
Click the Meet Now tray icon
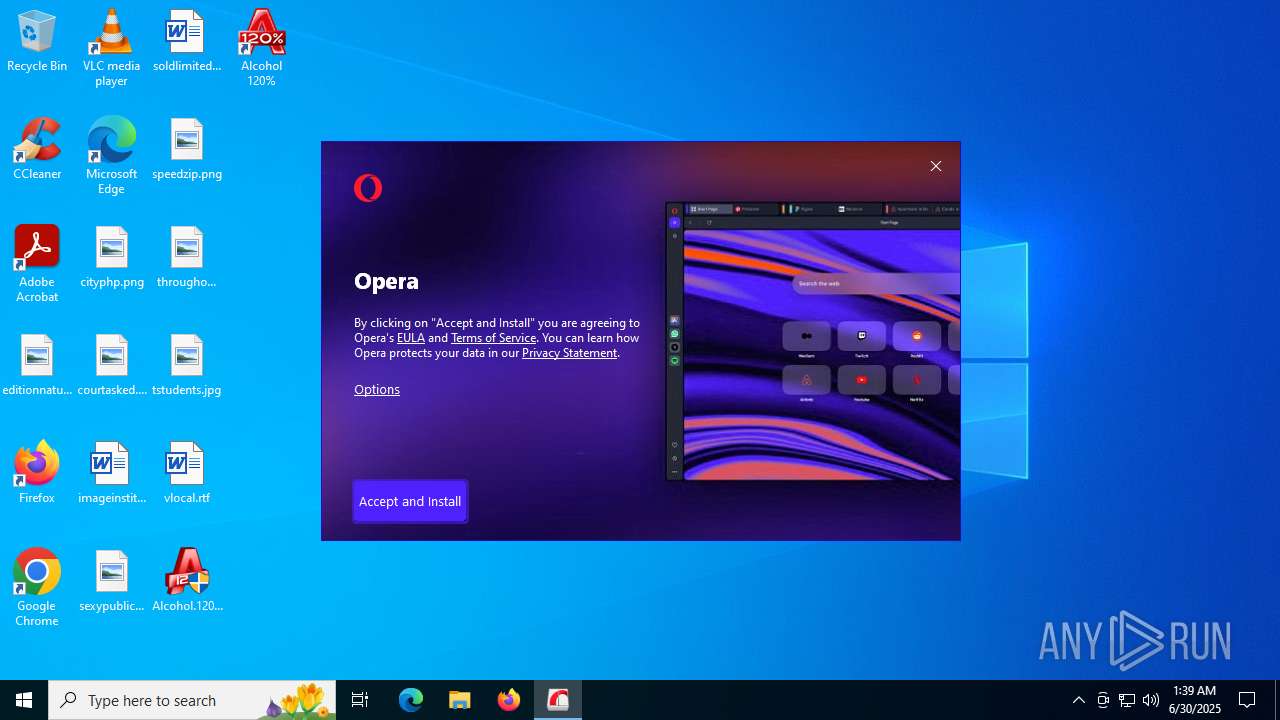[1103, 700]
